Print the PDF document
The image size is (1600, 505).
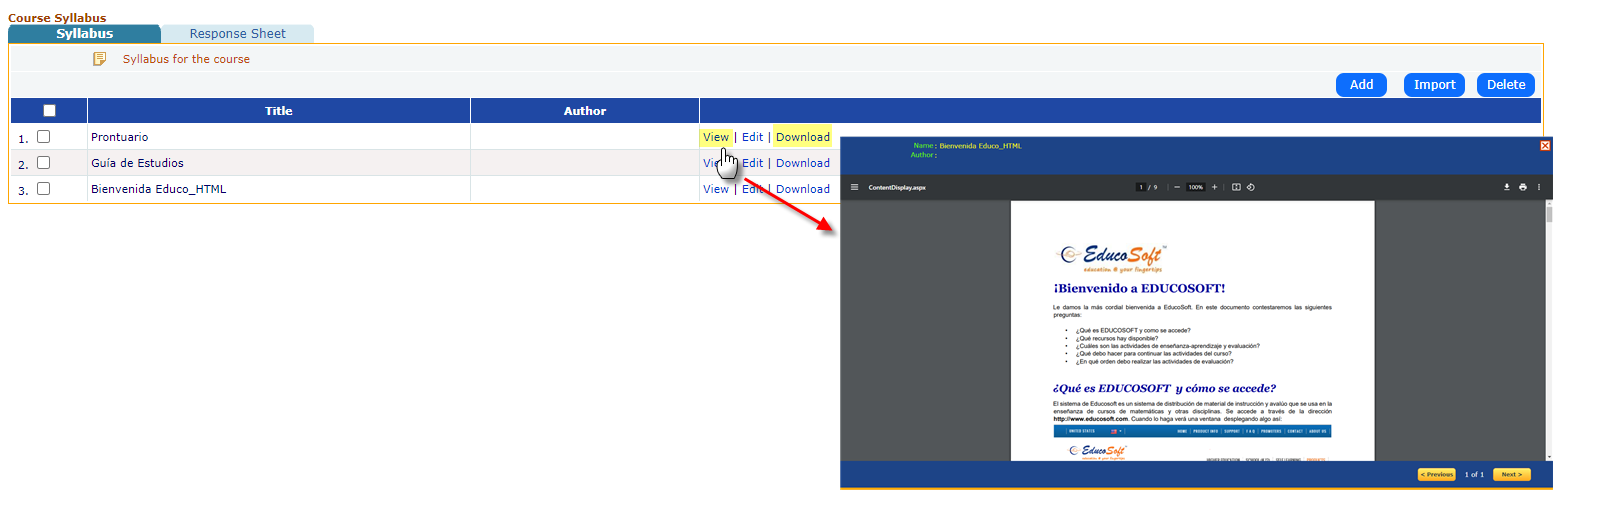(x=1523, y=187)
